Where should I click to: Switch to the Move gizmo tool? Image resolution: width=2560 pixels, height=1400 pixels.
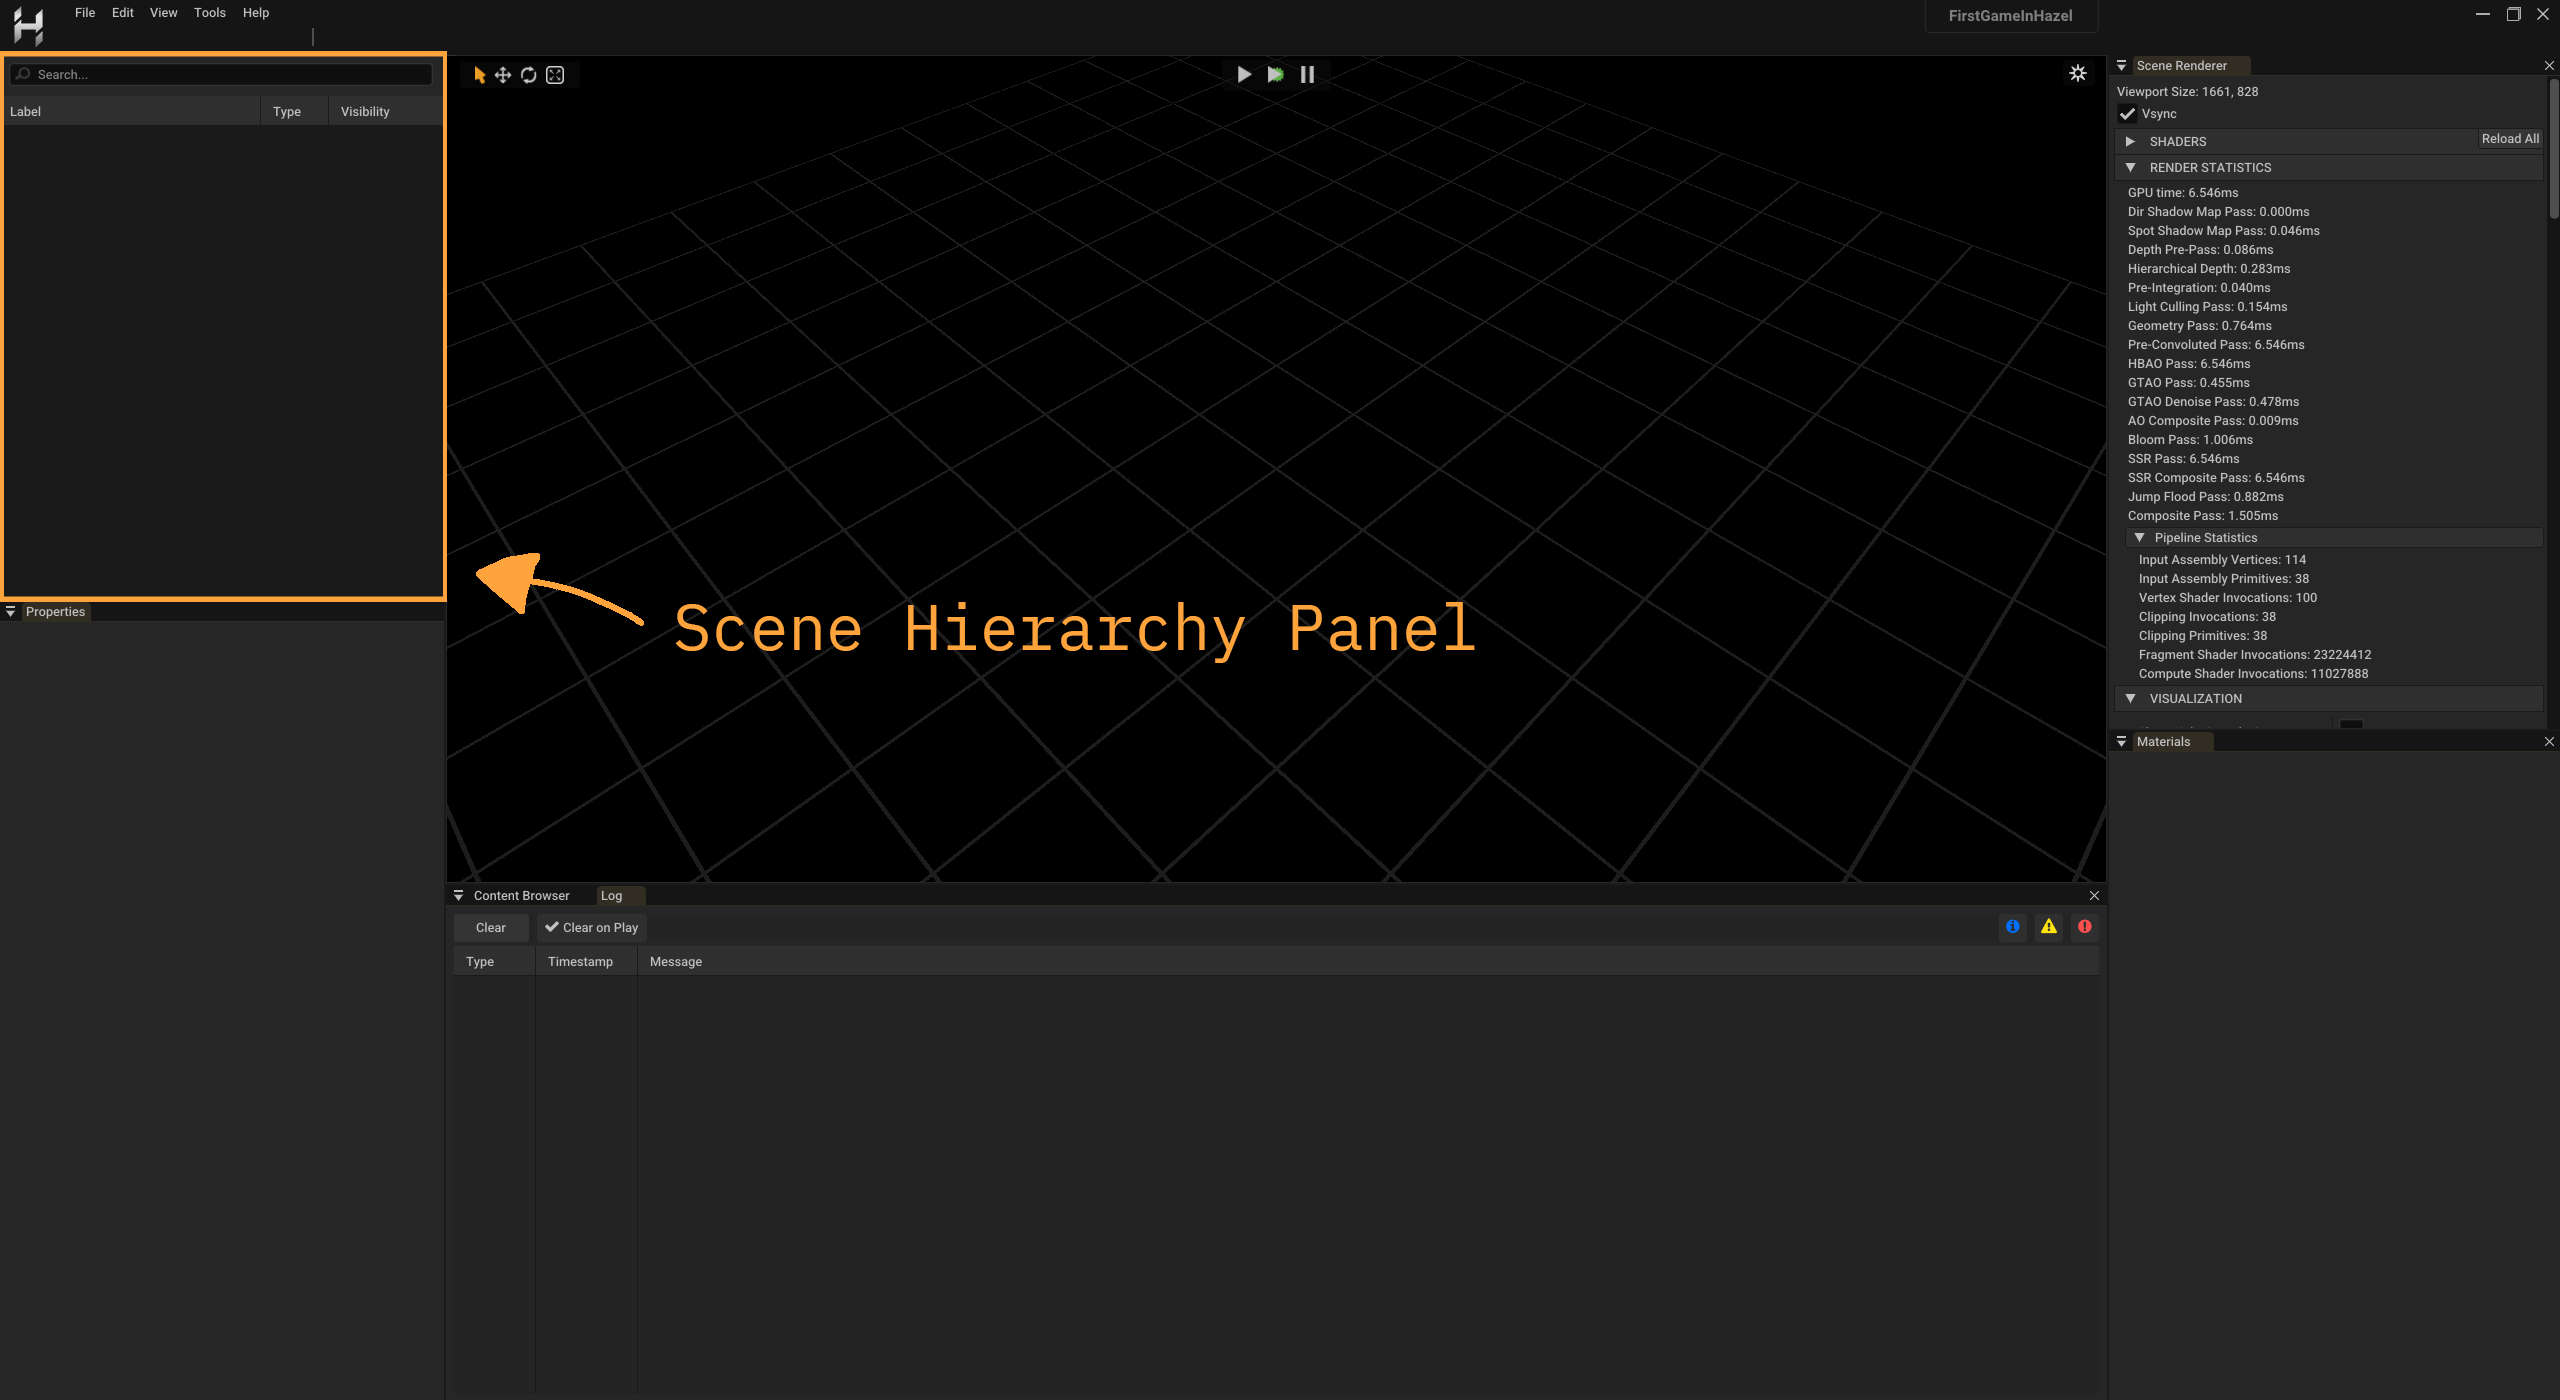click(503, 74)
